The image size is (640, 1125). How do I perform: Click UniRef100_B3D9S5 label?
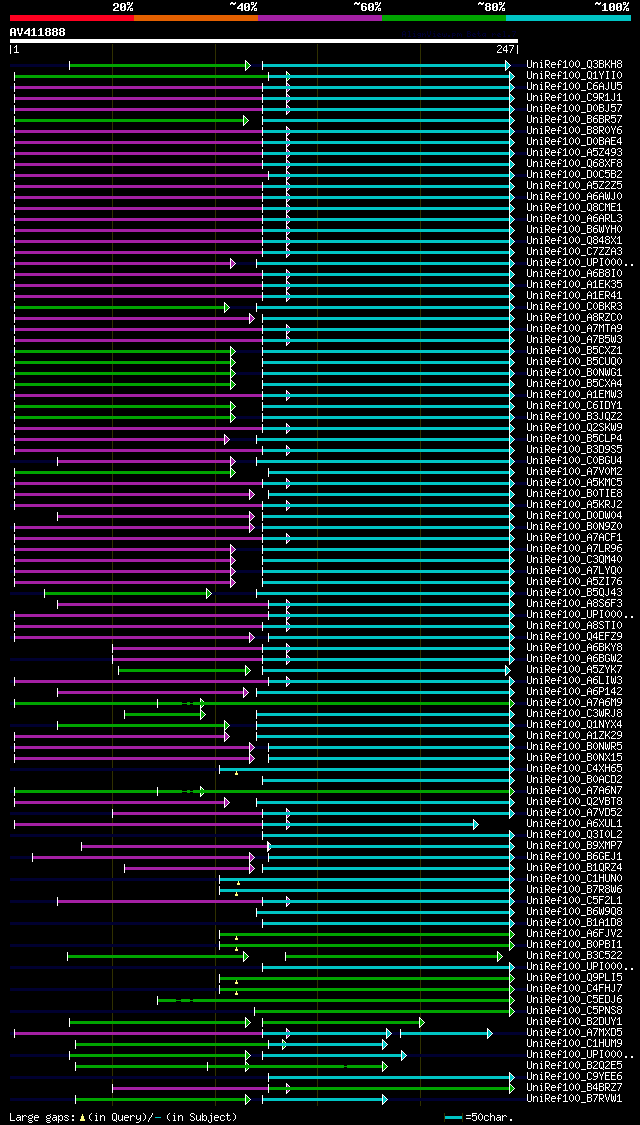[574, 449]
